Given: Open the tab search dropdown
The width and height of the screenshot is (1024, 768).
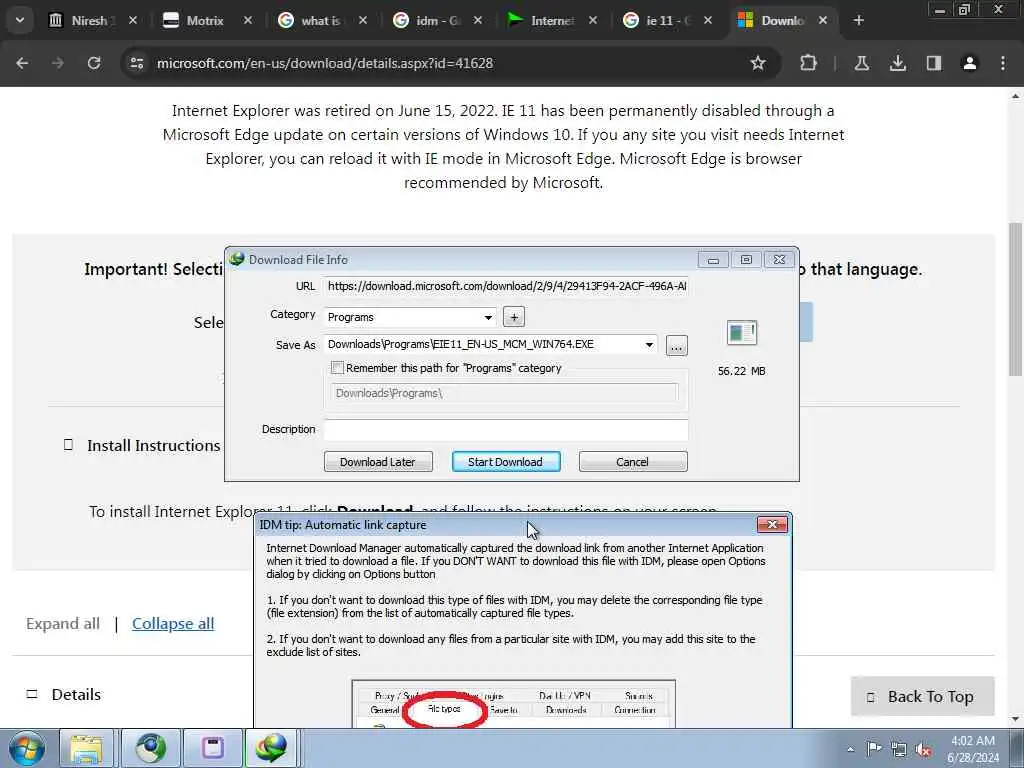Looking at the screenshot, I should [20, 20].
